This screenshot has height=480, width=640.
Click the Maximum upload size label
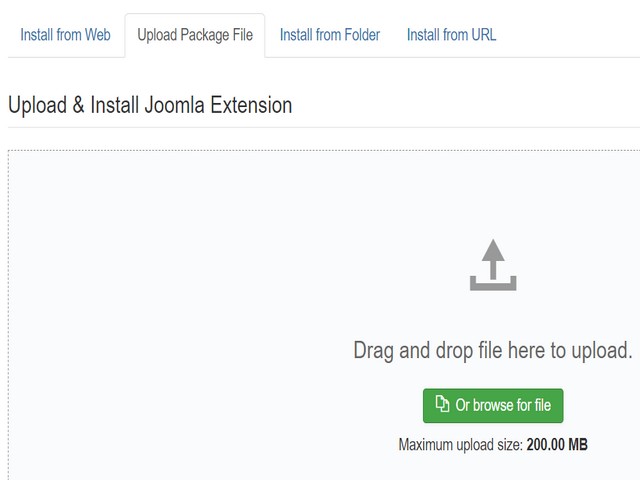coord(460,444)
